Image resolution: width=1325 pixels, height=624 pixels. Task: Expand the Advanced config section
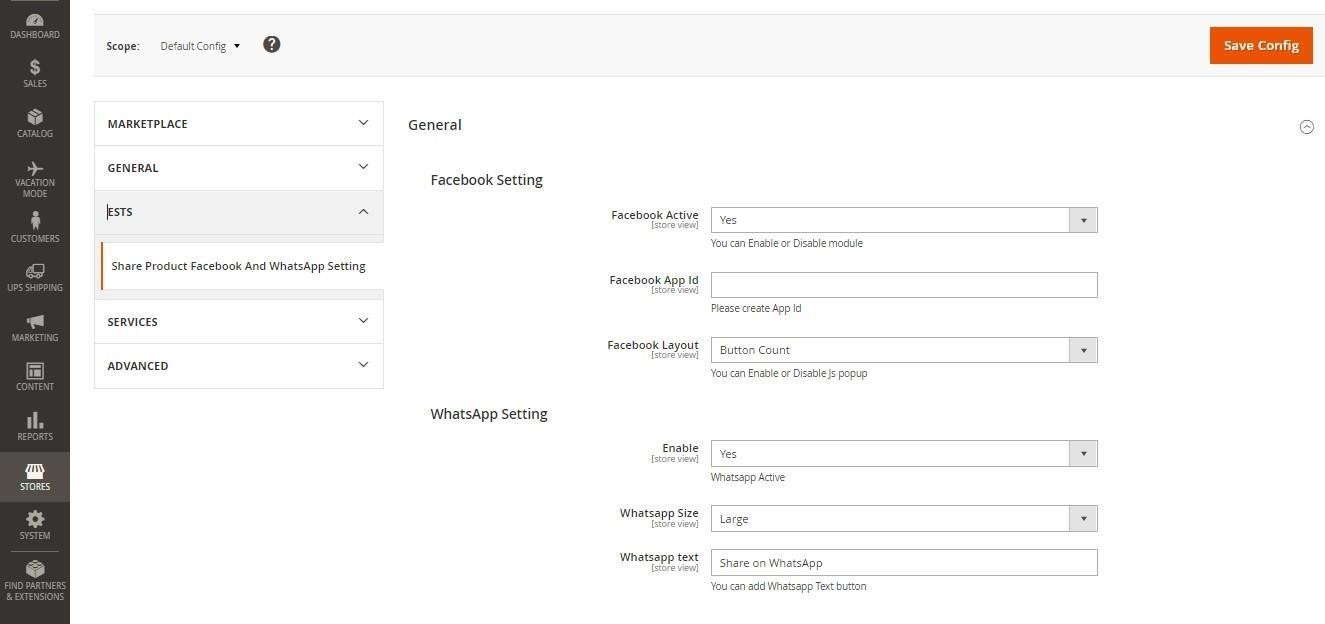pyautogui.click(x=238, y=366)
